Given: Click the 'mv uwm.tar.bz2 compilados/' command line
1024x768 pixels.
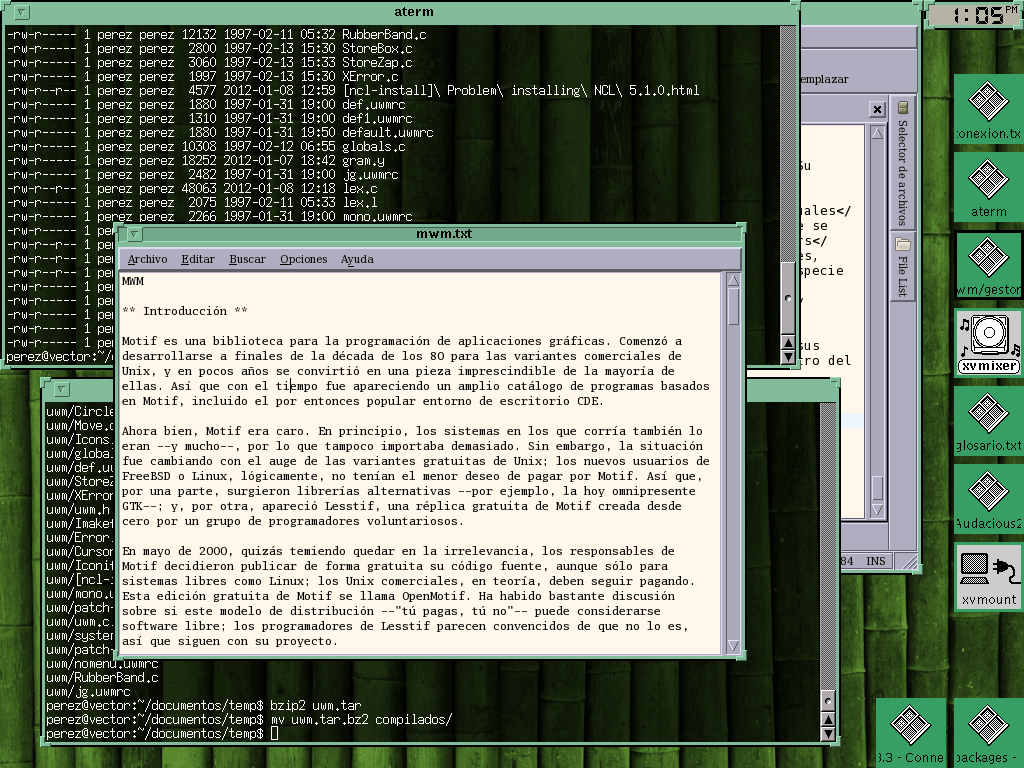Looking at the screenshot, I should [361, 720].
